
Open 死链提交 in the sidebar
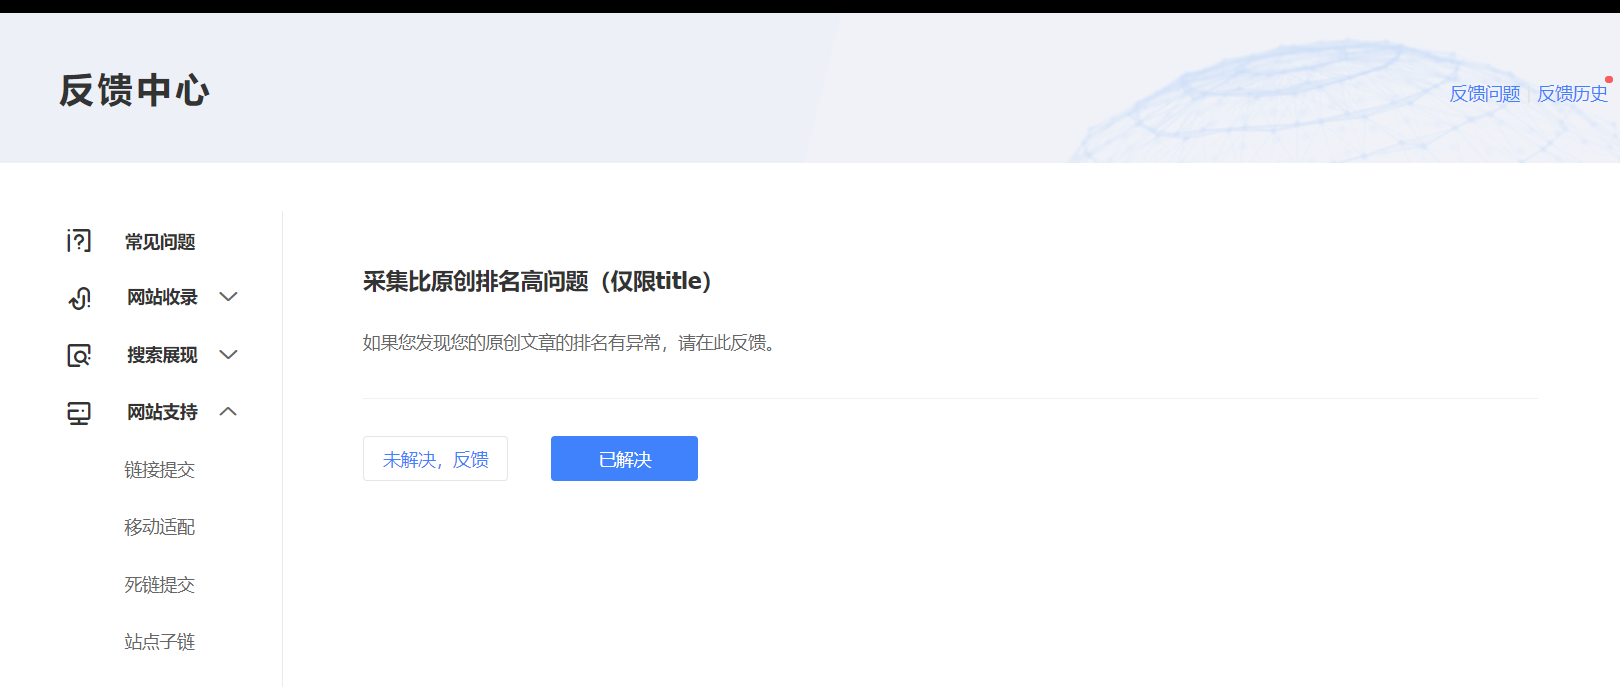[x=159, y=585]
